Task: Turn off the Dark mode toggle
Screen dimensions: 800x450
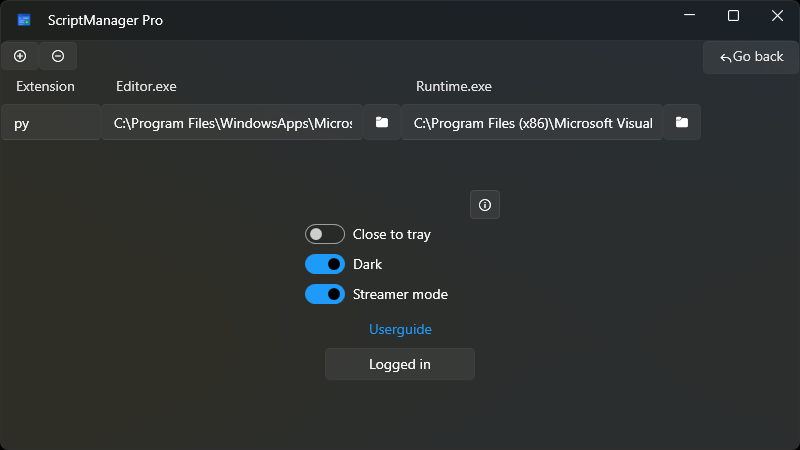Action: pos(325,264)
